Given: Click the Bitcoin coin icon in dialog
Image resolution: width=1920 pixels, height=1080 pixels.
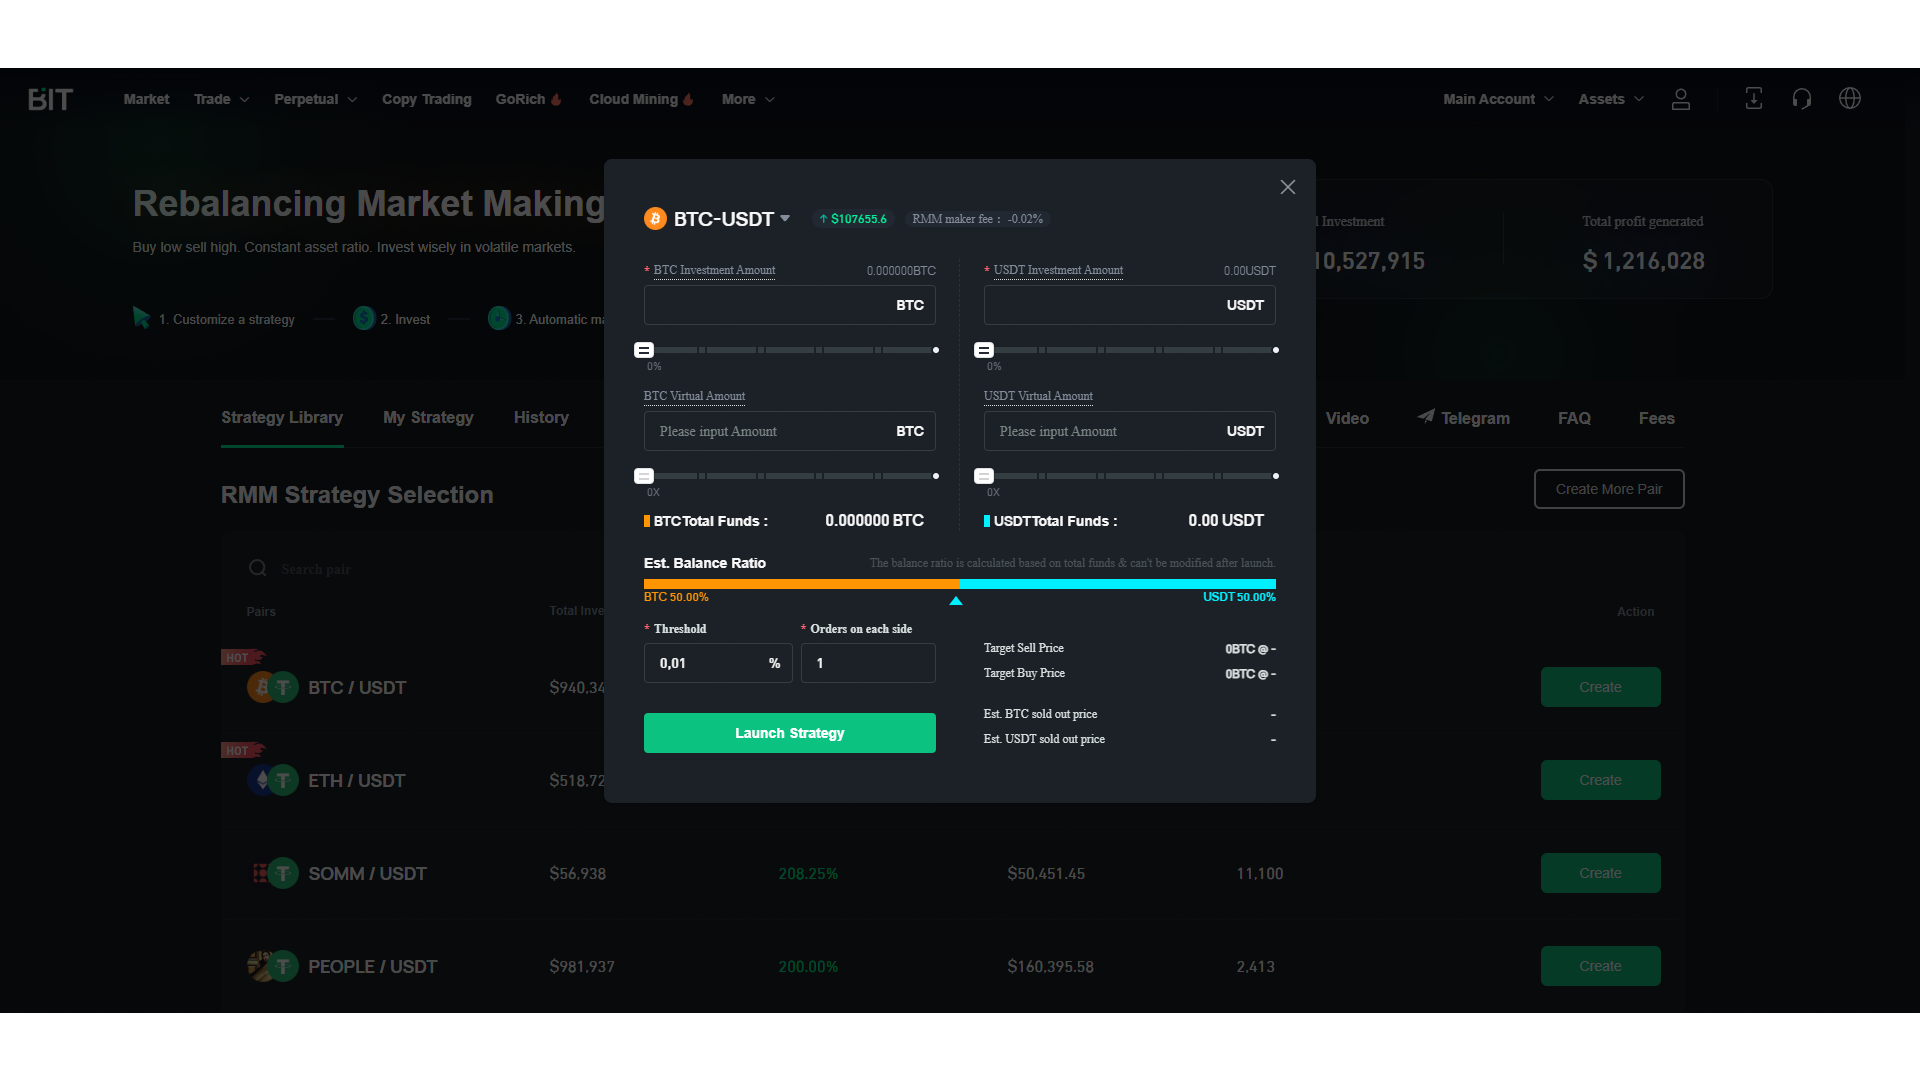Looking at the screenshot, I should coord(655,219).
